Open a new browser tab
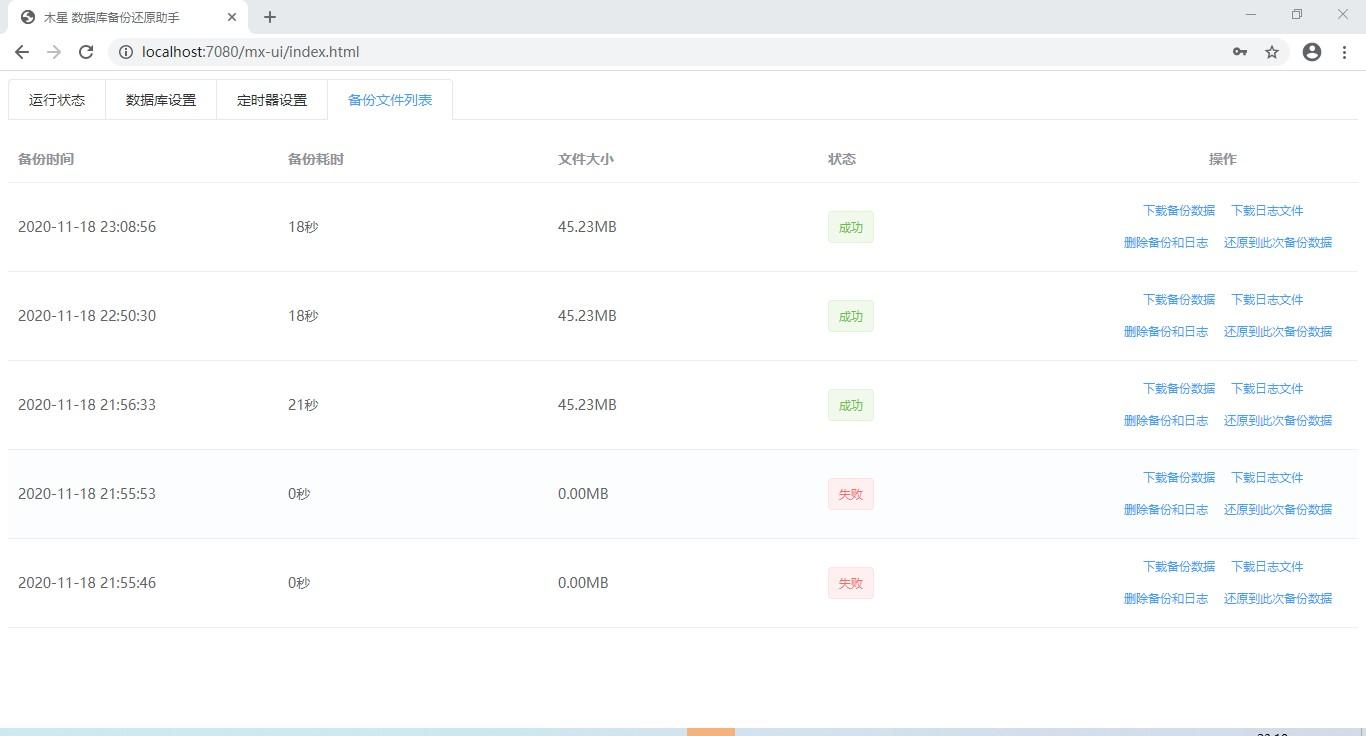 [270, 17]
